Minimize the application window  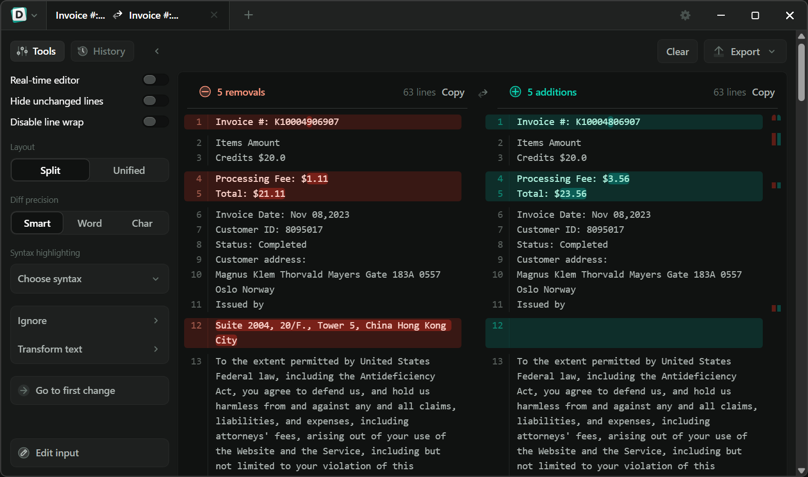(721, 15)
